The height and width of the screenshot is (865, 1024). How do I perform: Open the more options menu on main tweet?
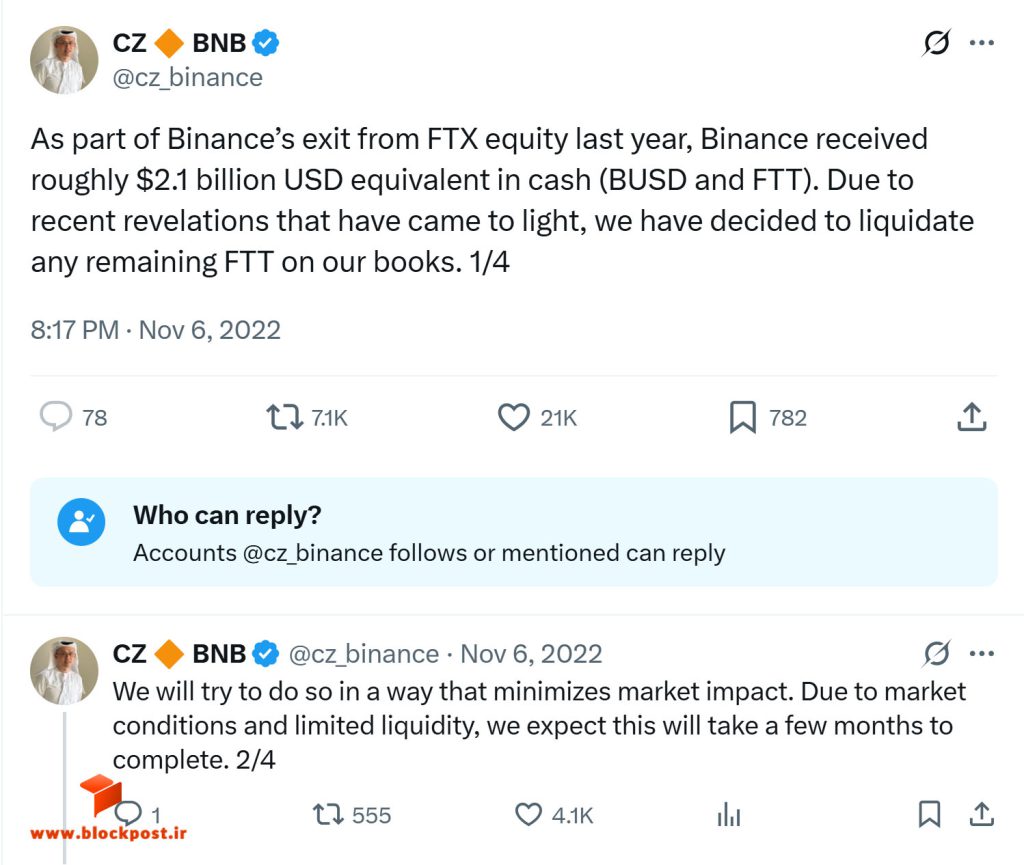click(x=982, y=43)
